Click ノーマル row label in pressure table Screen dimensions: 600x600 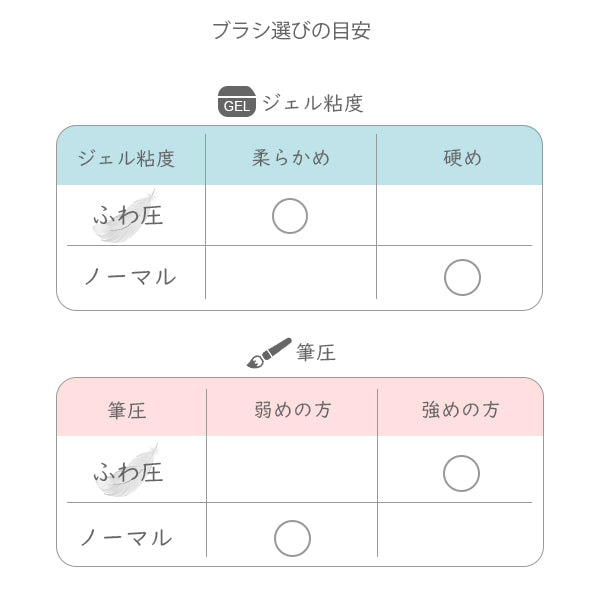click(x=127, y=538)
